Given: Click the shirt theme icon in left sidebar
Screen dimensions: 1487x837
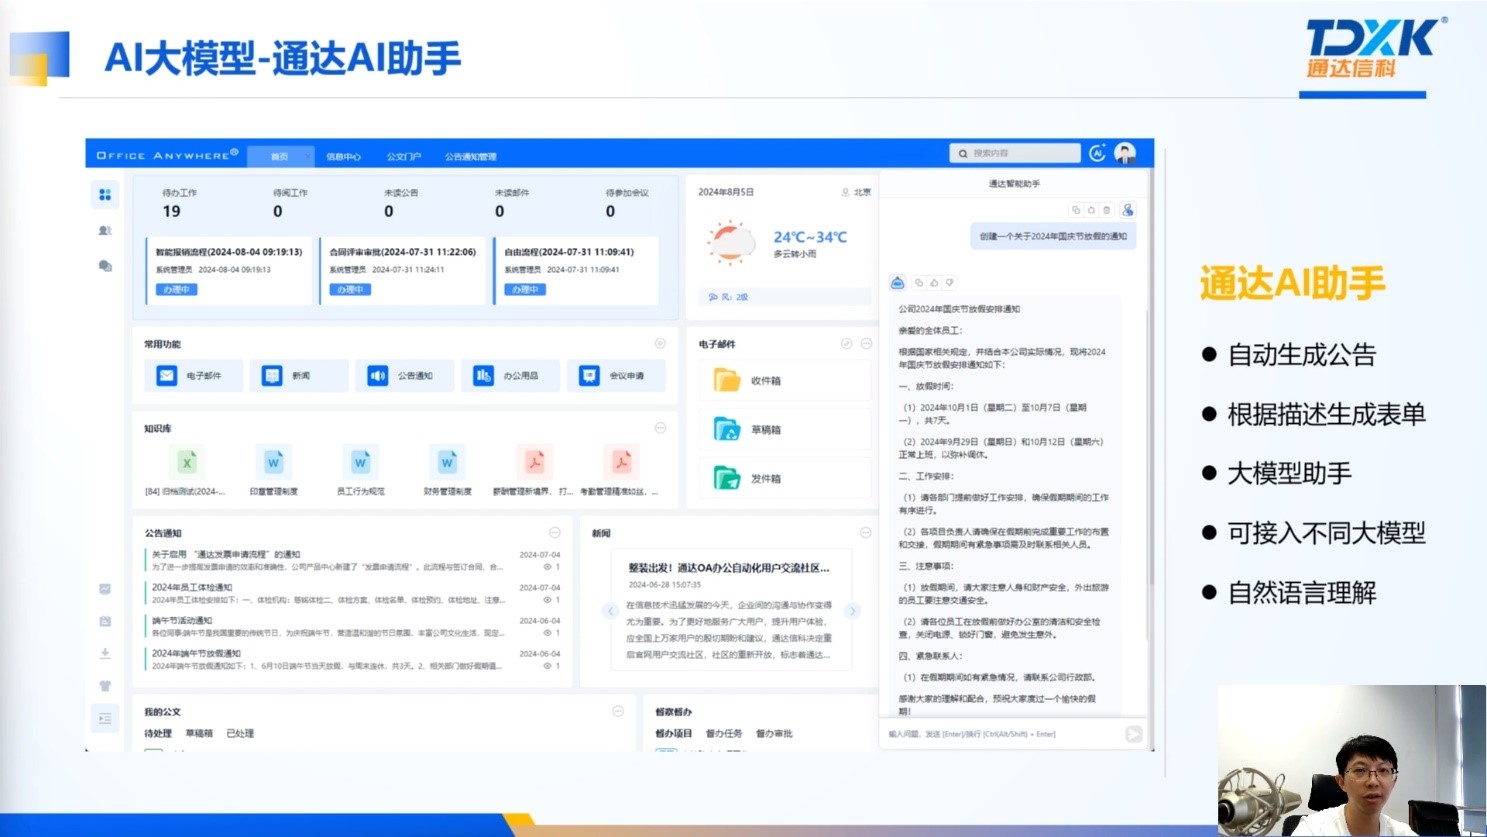Looking at the screenshot, I should click(105, 686).
